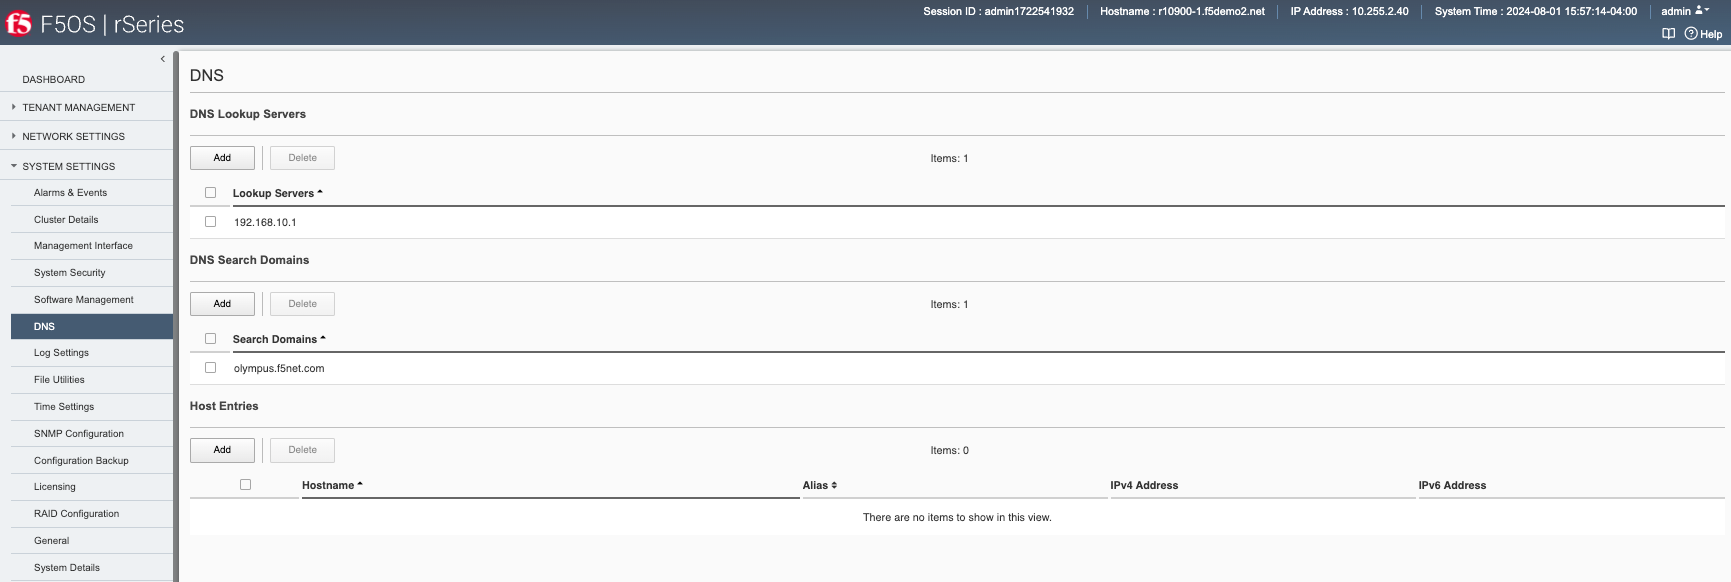The width and height of the screenshot is (1731, 582).
Task: Delete selected DNS search domain
Action: pos(302,304)
